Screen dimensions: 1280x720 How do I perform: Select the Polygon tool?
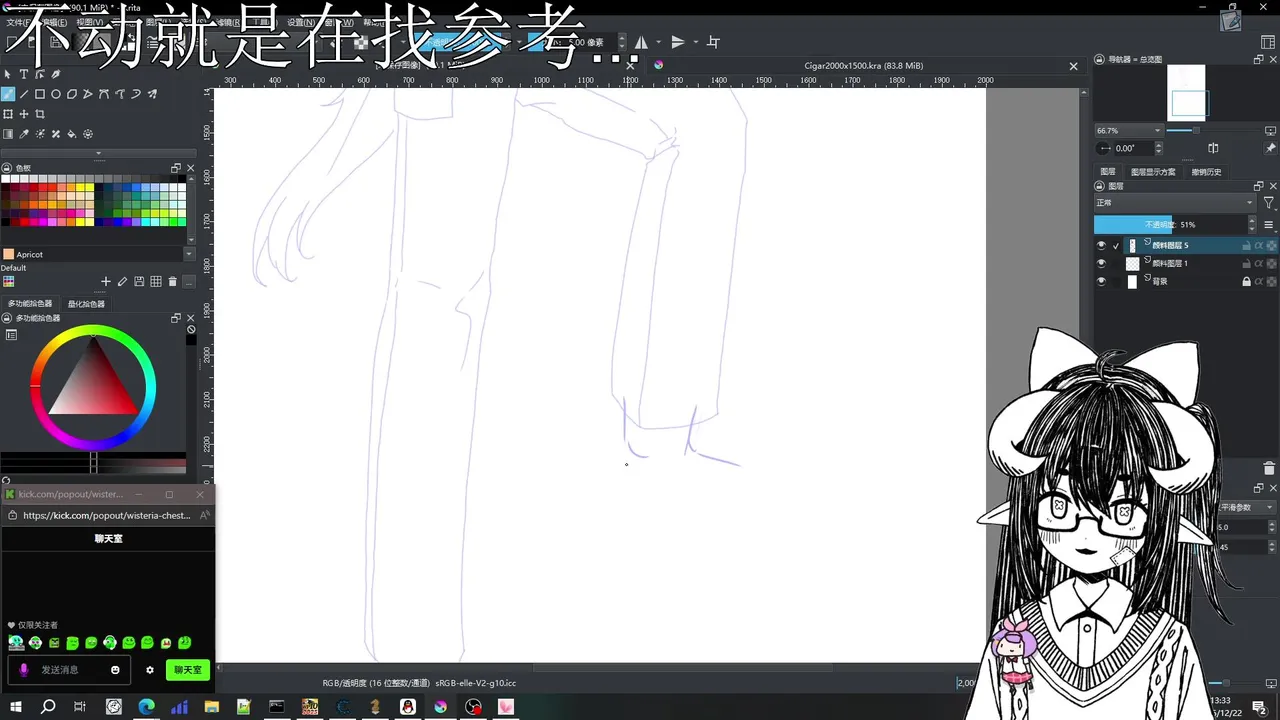point(72,94)
